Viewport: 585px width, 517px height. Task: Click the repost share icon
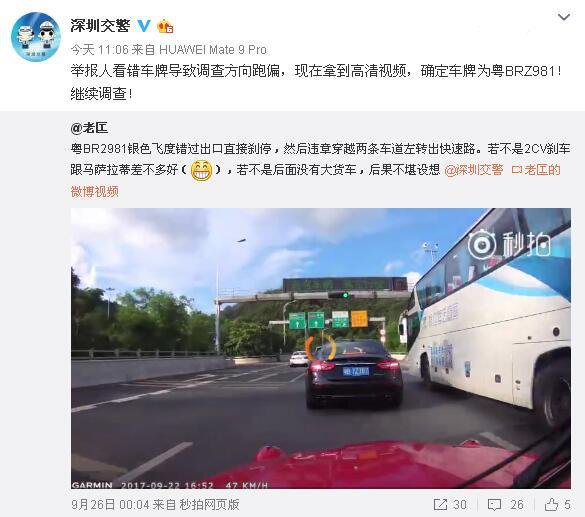[x=440, y=505]
